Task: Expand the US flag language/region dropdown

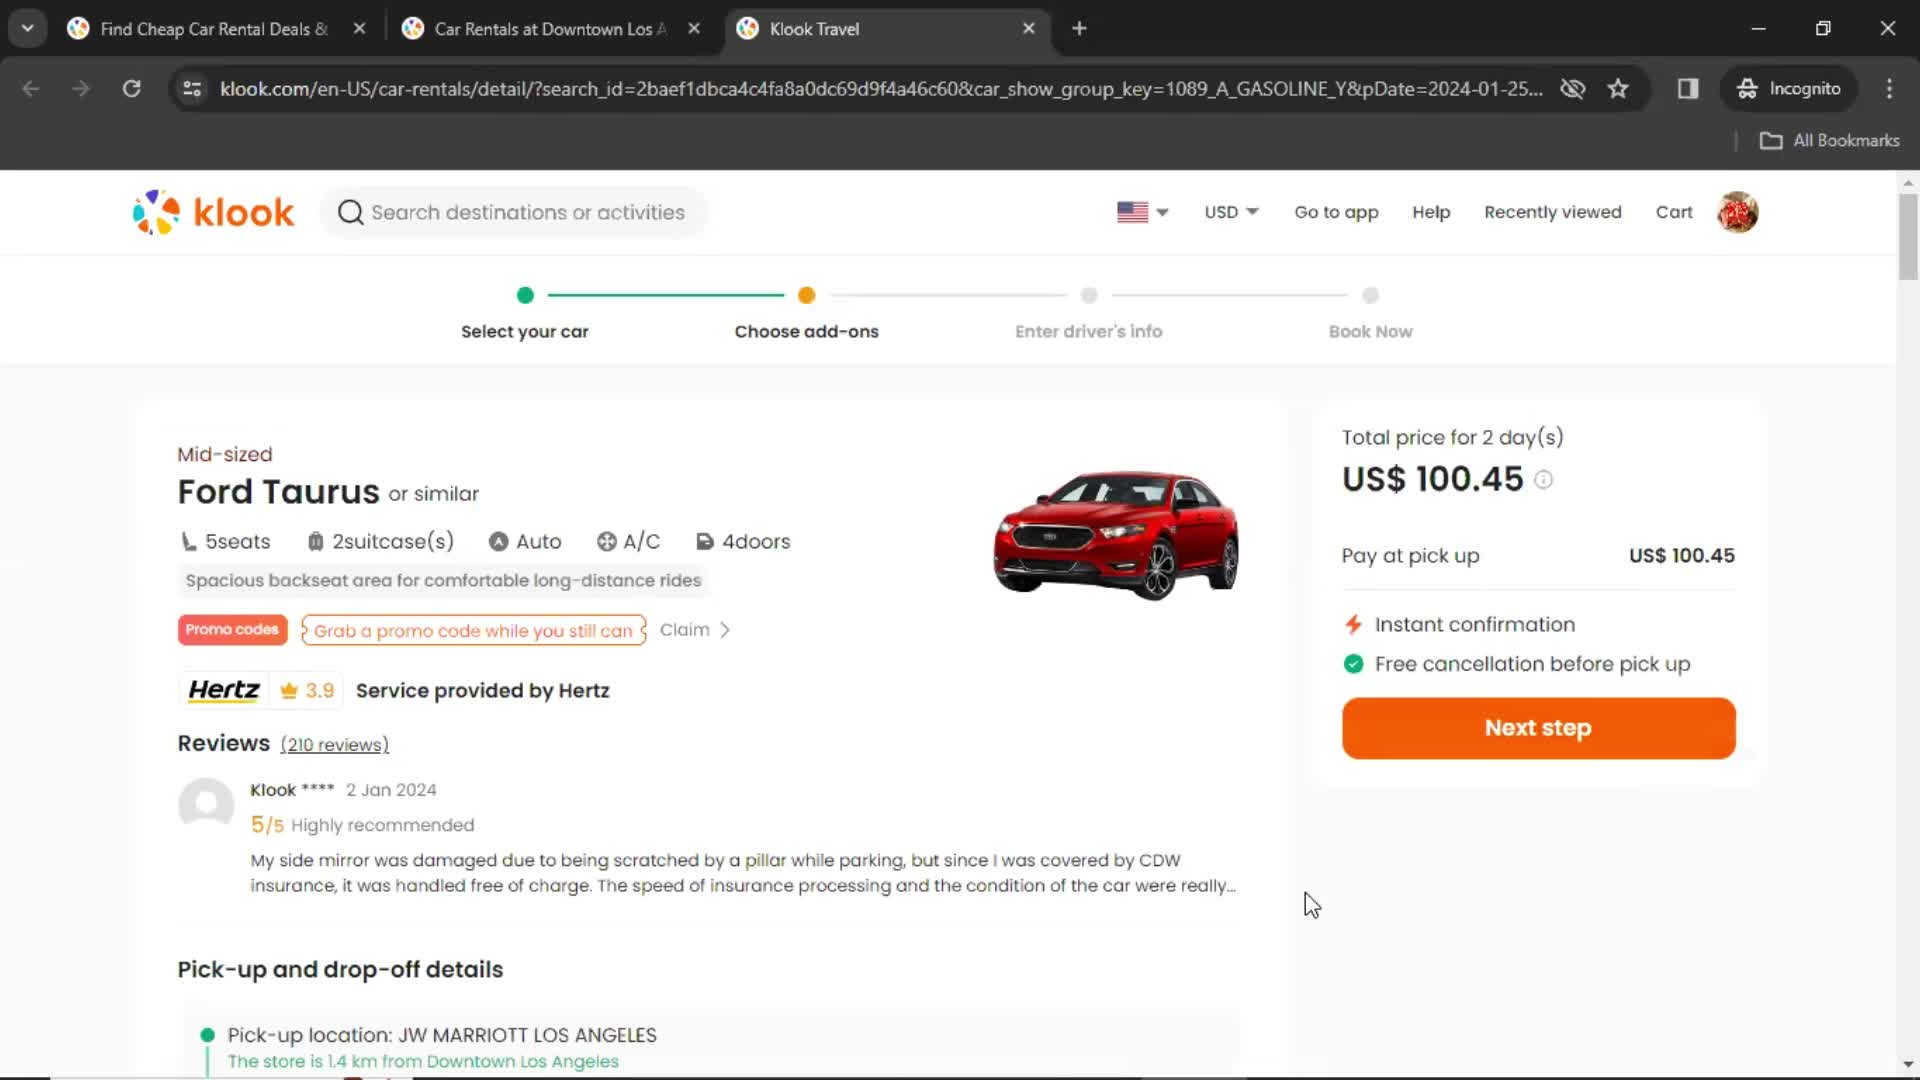Action: tap(1142, 212)
